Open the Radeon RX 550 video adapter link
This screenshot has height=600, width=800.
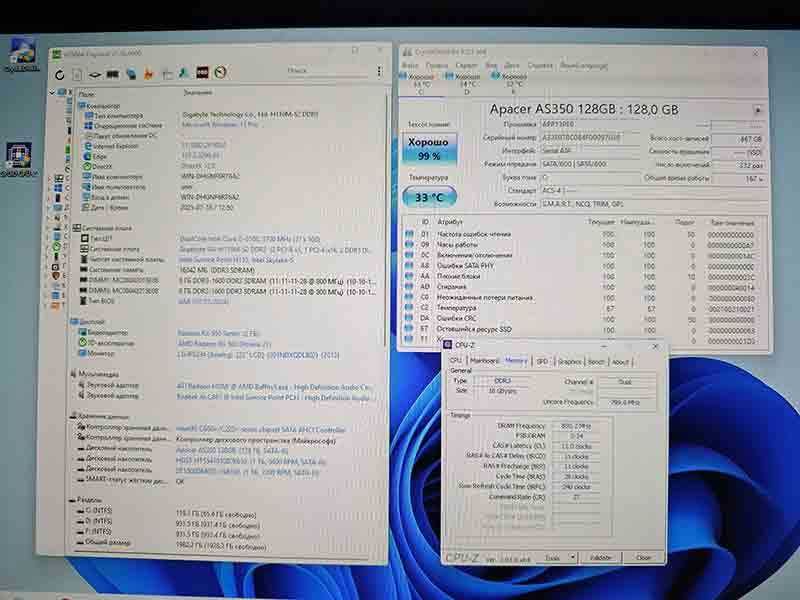tap(218, 333)
